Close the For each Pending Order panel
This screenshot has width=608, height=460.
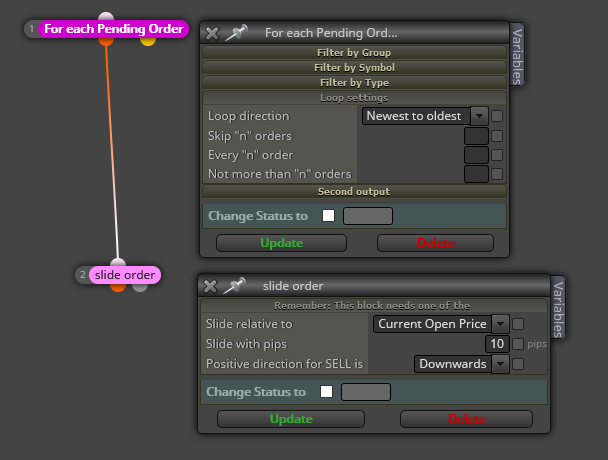click(212, 33)
